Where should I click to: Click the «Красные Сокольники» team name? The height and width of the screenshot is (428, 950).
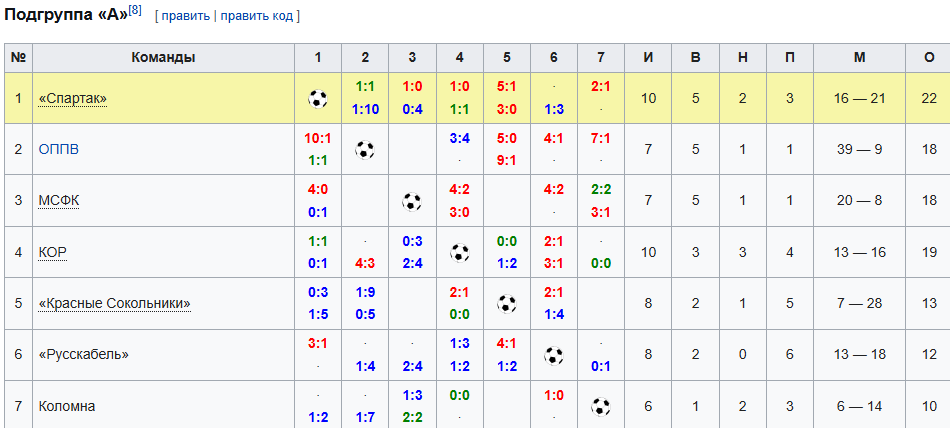115,304
